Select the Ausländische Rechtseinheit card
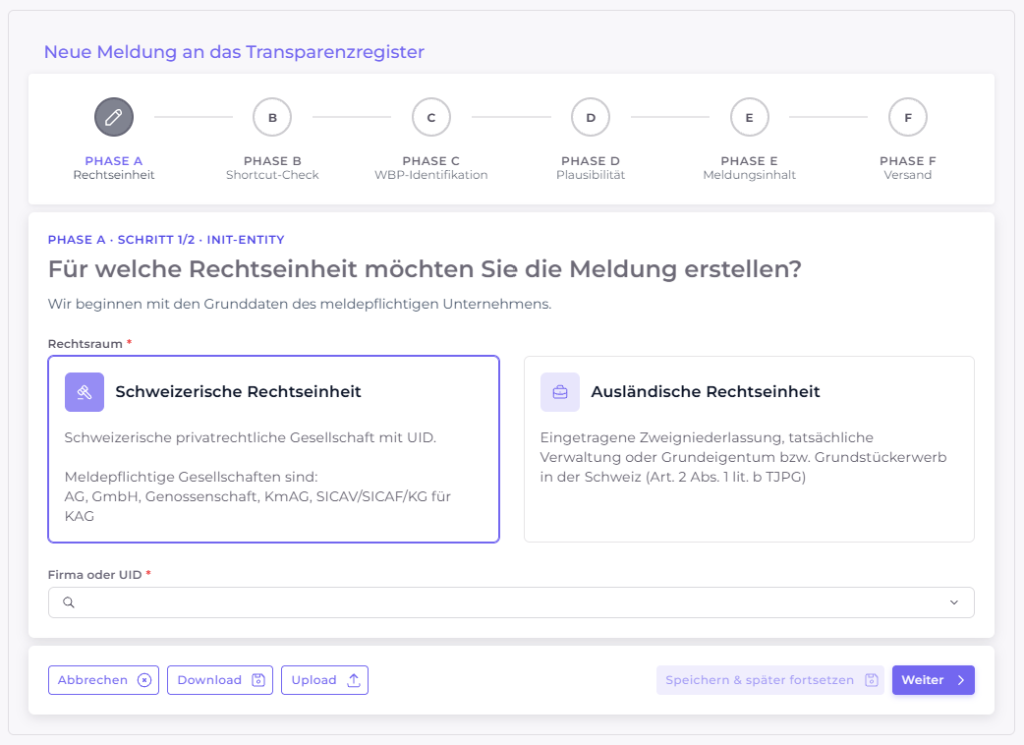The height and width of the screenshot is (745, 1024). [749, 449]
